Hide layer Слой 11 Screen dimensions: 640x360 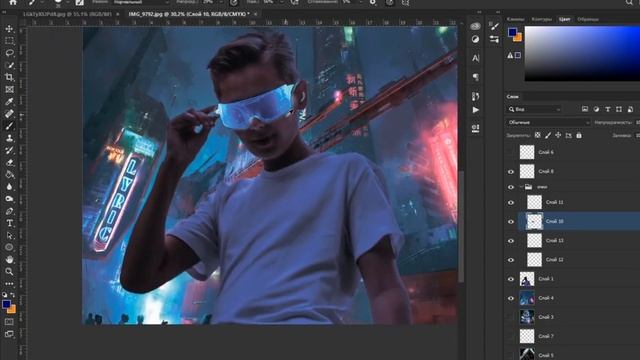[x=511, y=202]
